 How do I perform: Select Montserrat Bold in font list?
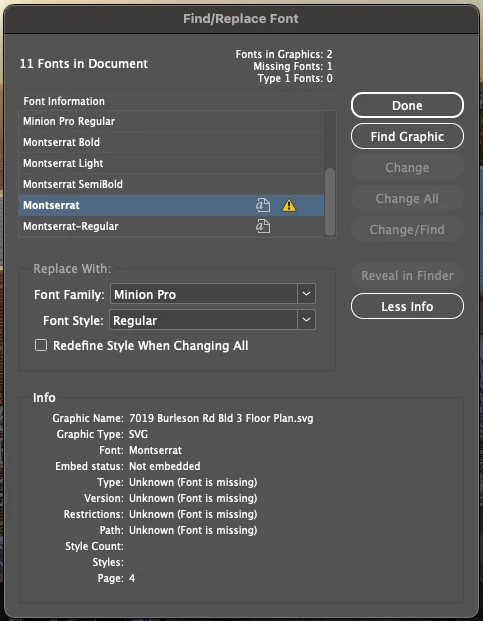171,142
